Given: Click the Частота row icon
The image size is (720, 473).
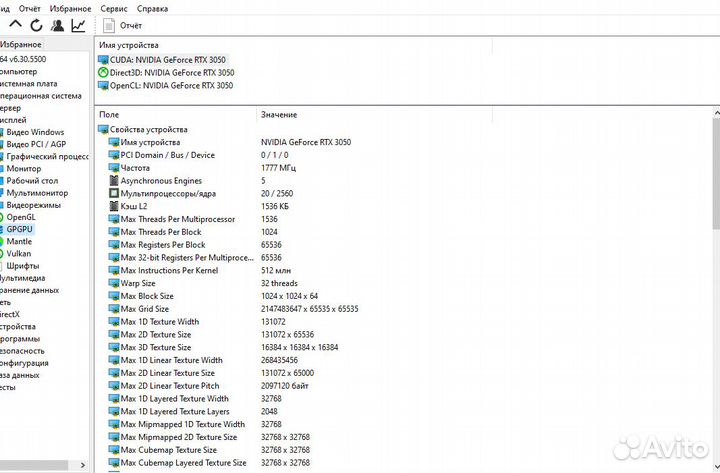Looking at the screenshot, I should [x=113, y=168].
